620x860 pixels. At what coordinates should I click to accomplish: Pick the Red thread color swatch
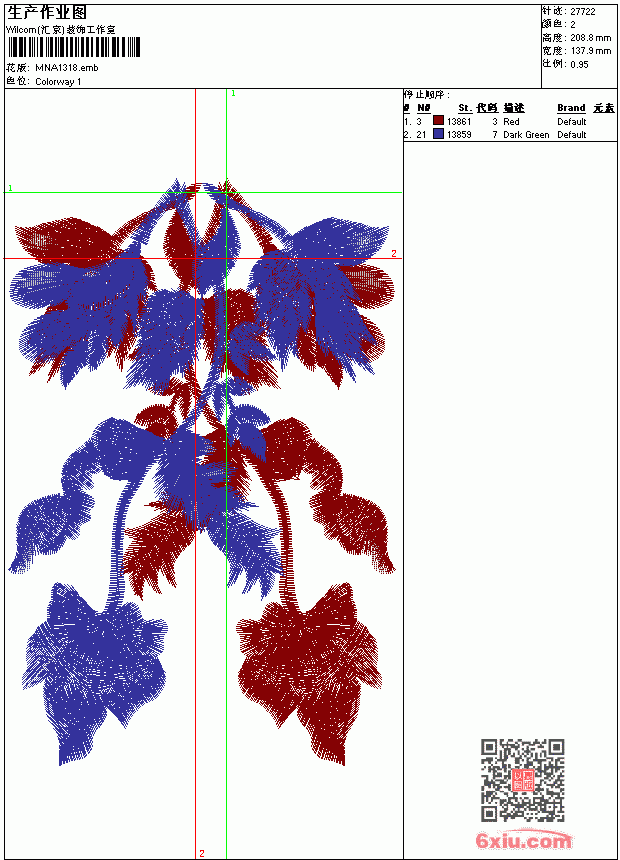[438, 121]
